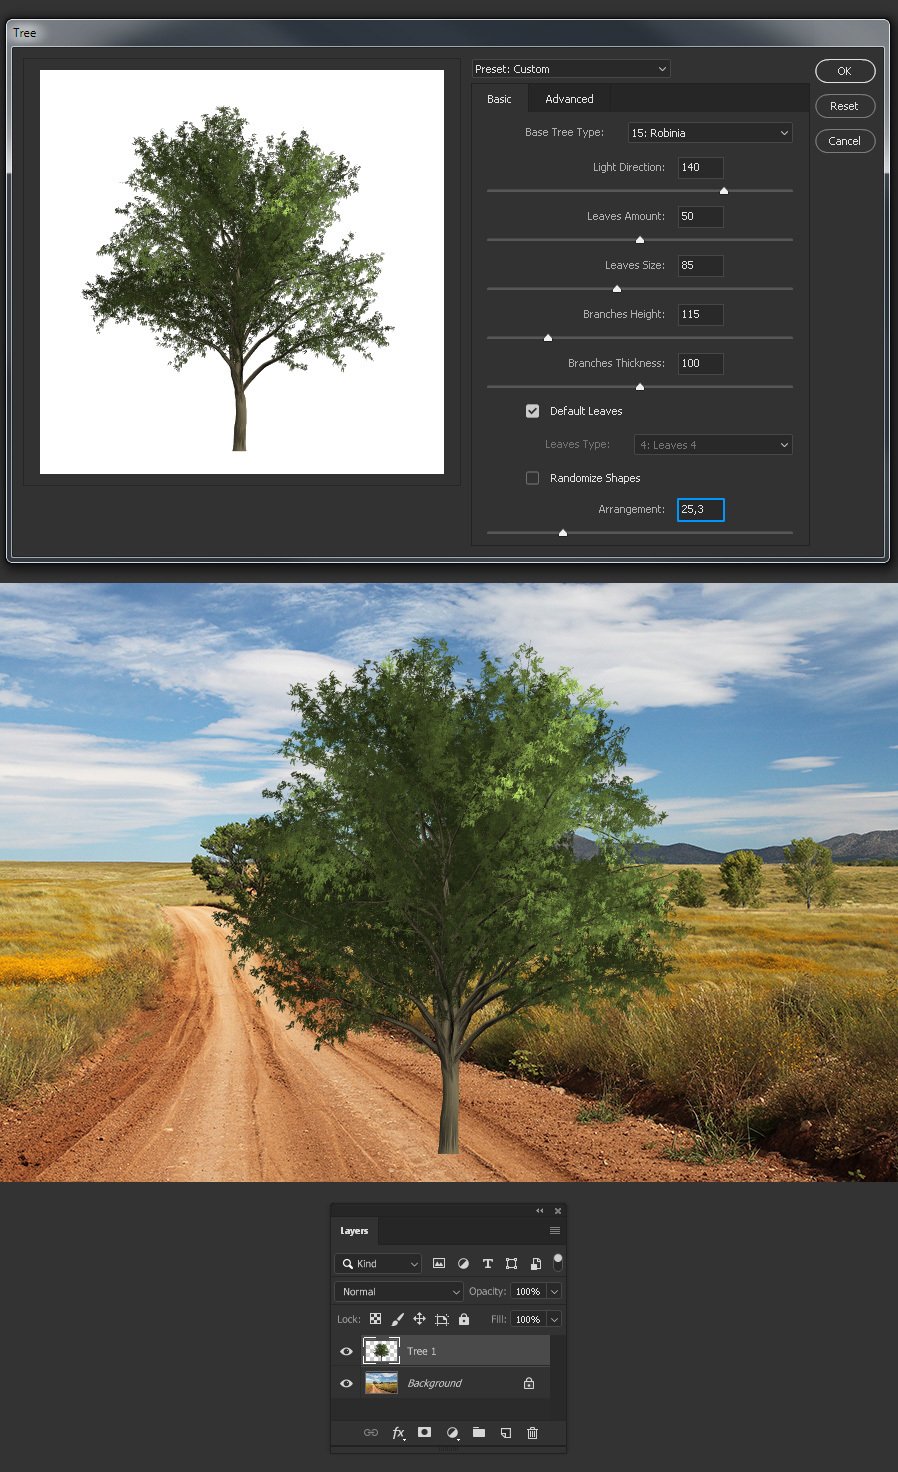Click the Lock all padlock icon
This screenshot has width=898, height=1472.
click(464, 1319)
